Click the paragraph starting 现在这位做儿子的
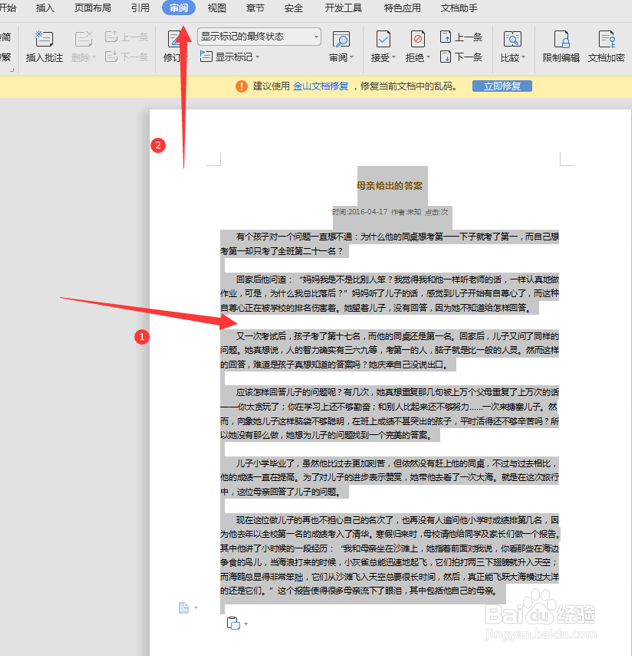 pos(389,555)
